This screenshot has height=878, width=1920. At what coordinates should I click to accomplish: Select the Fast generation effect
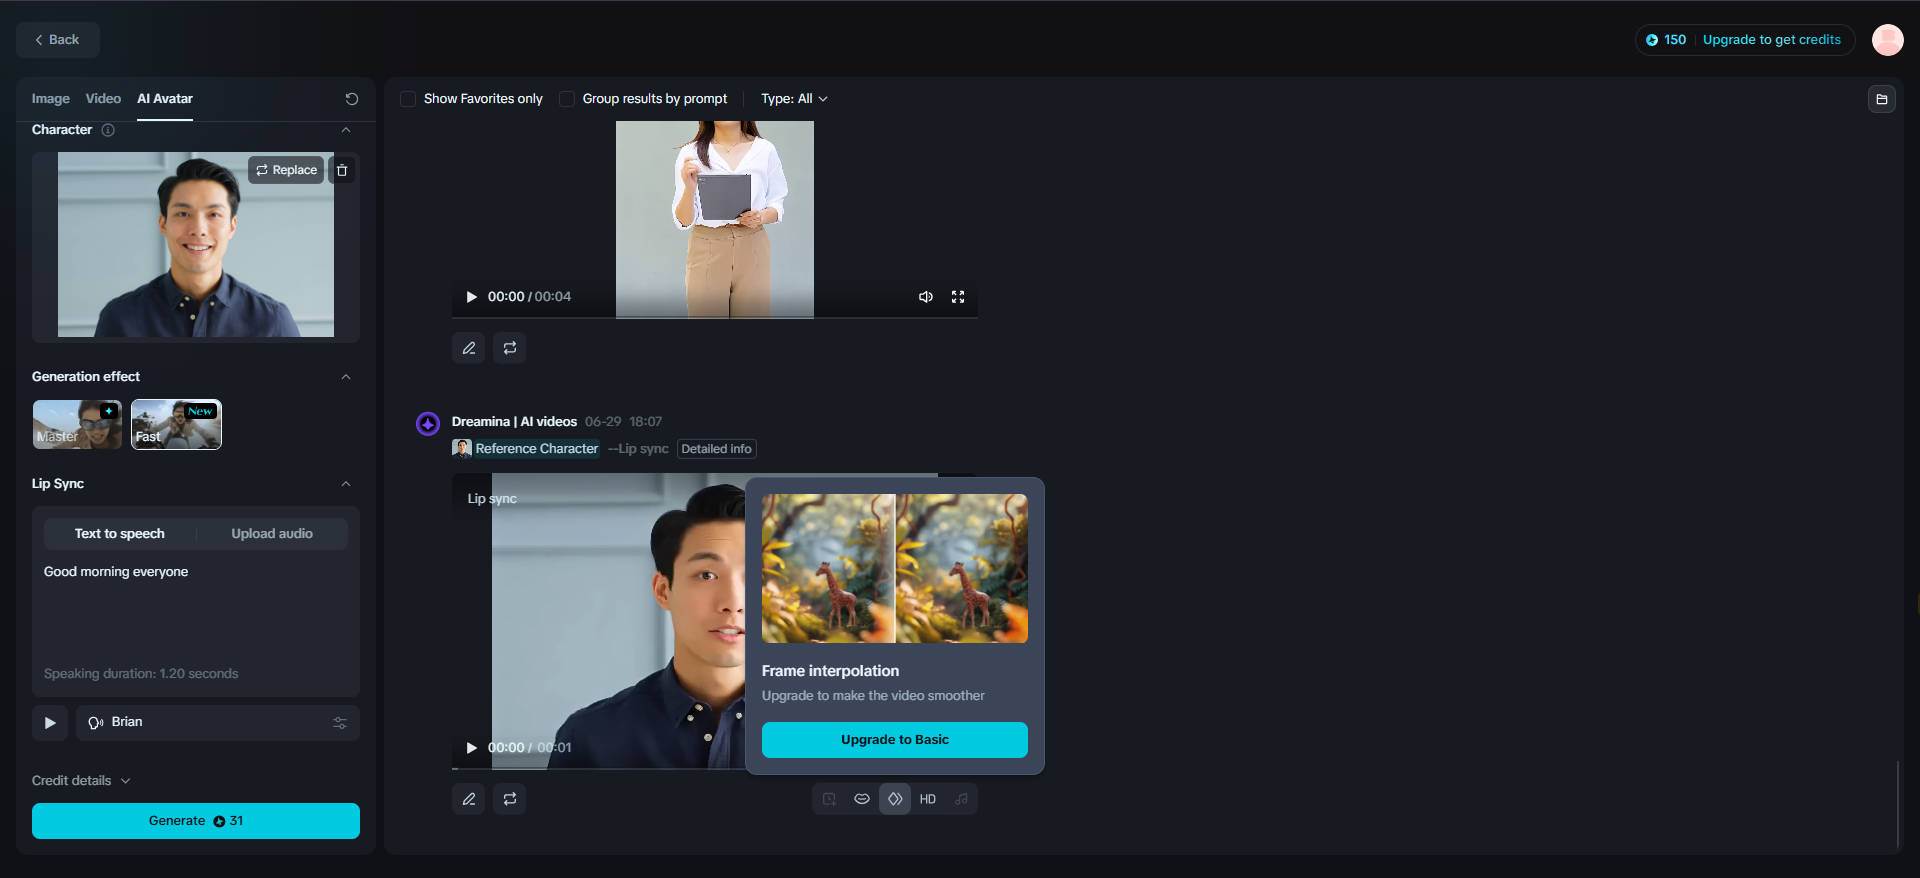(176, 425)
